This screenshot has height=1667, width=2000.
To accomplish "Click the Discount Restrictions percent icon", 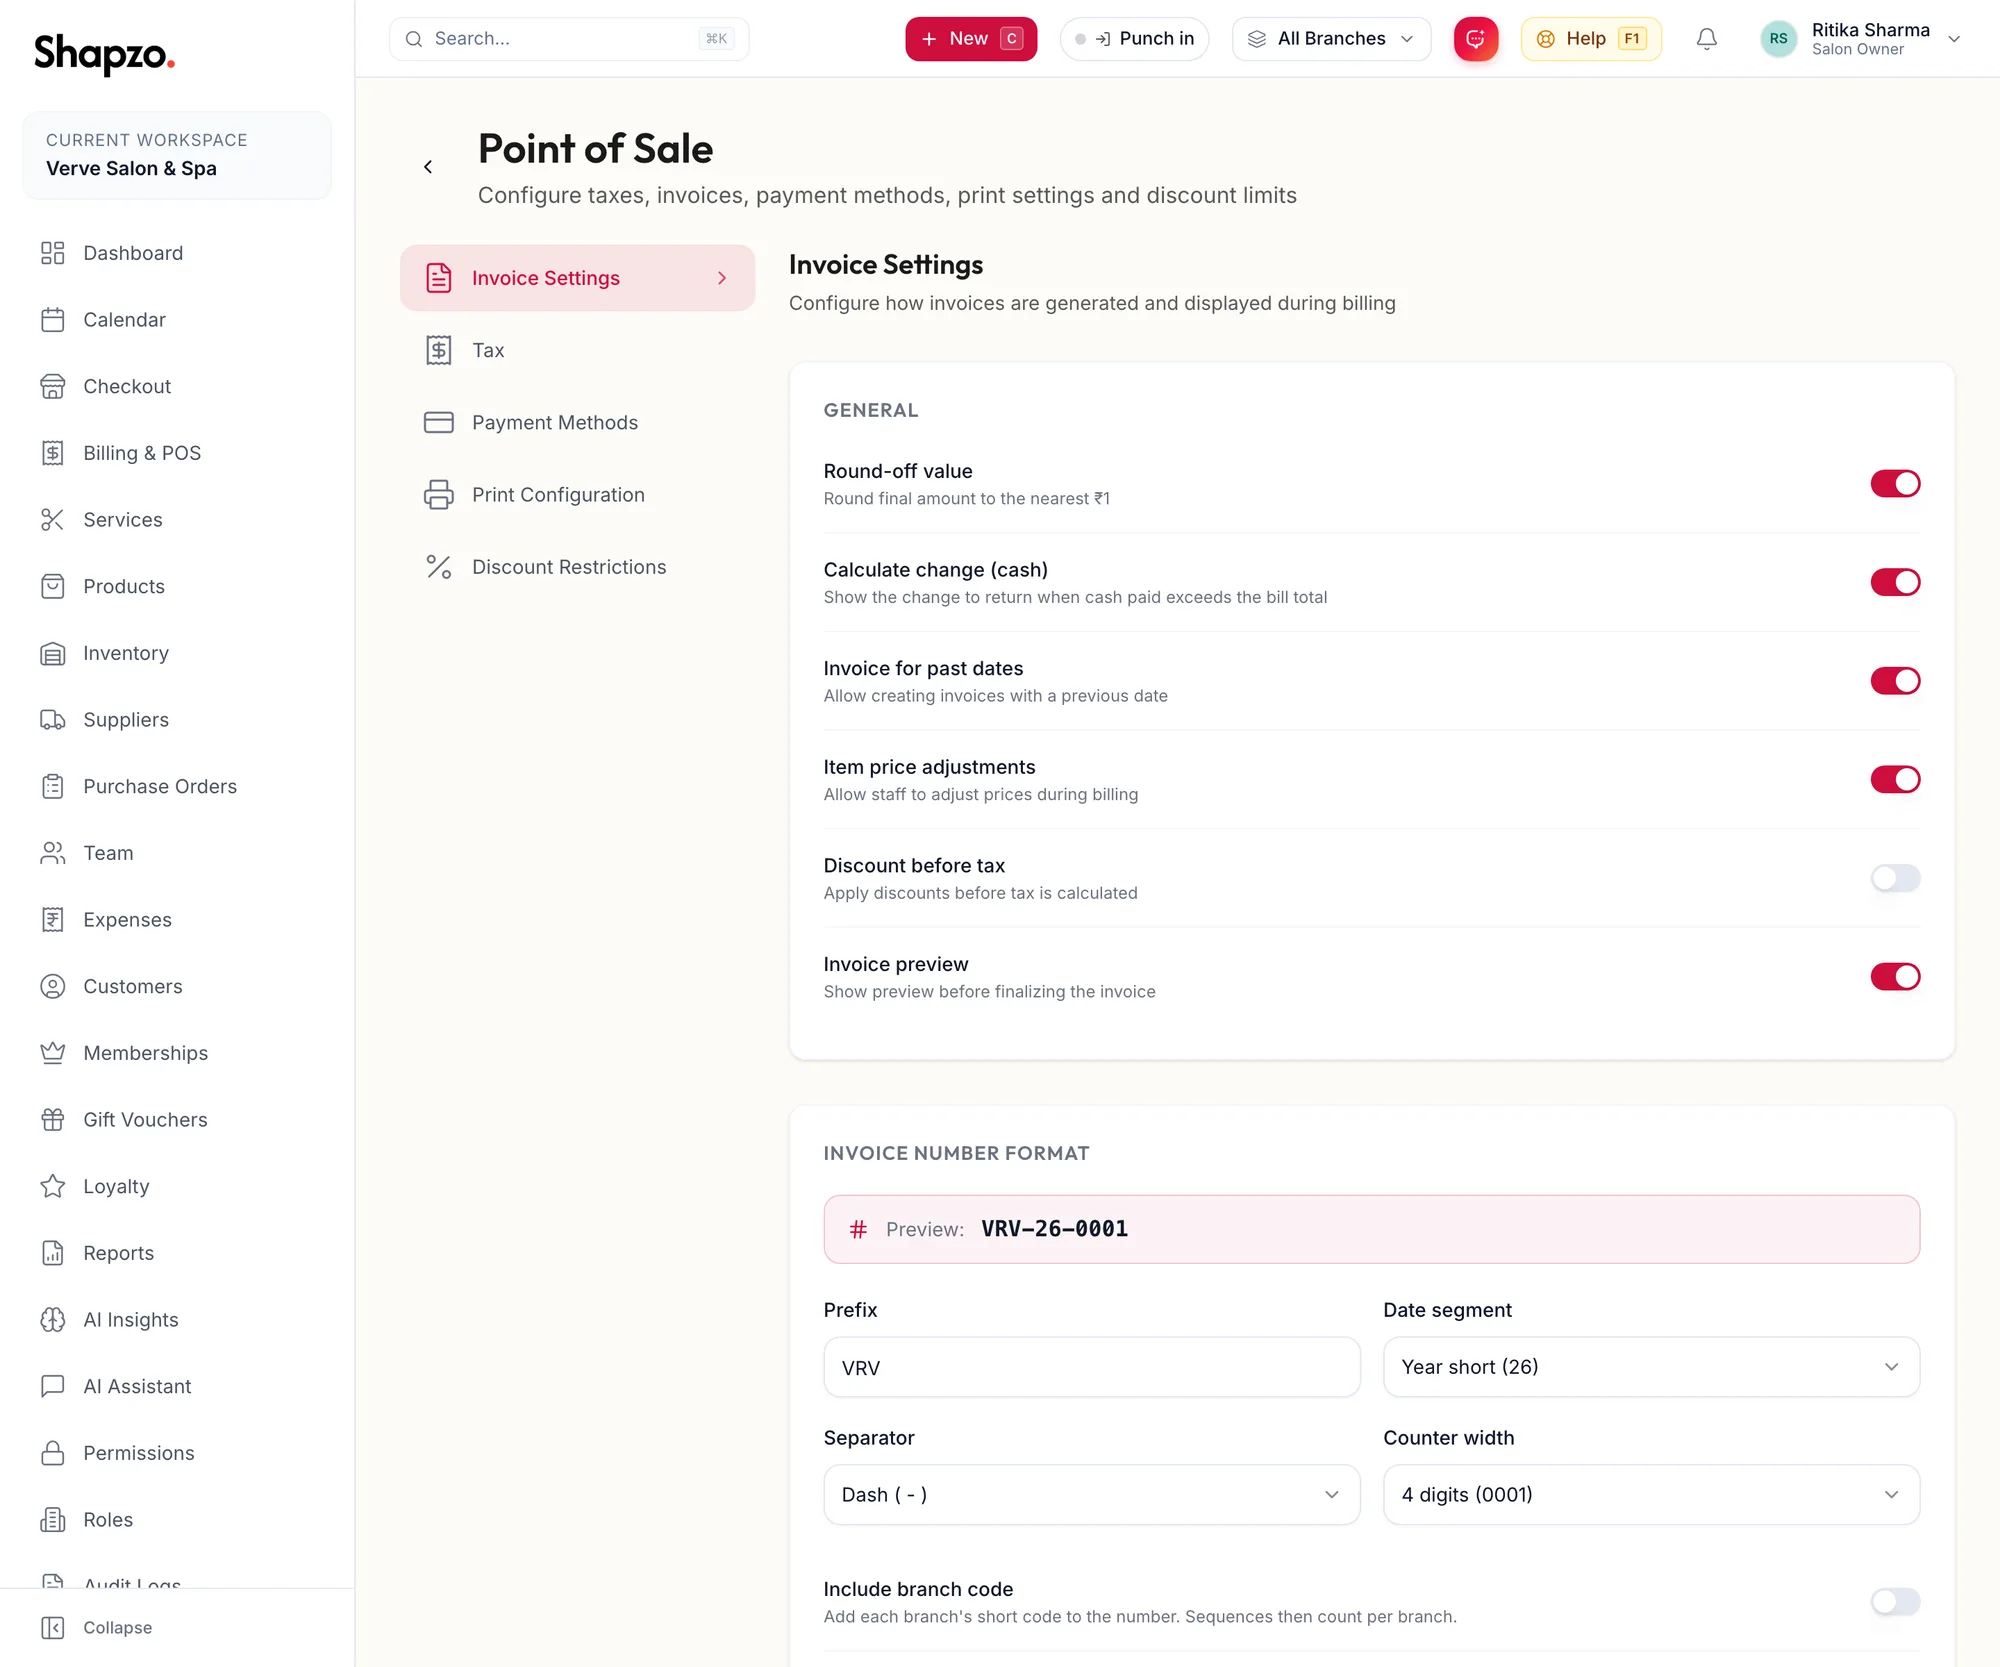I will [438, 567].
